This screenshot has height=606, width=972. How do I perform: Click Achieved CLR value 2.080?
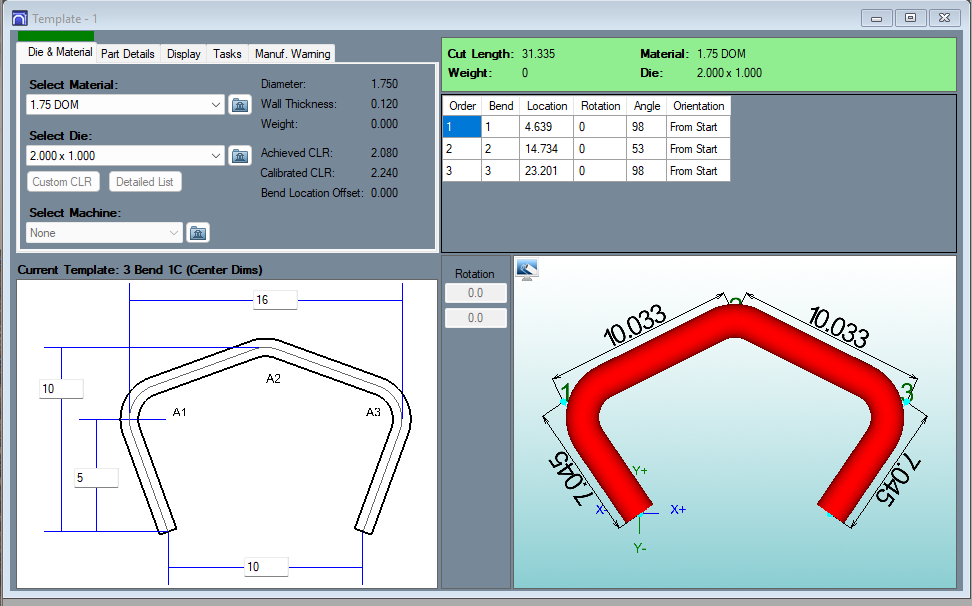[384, 152]
